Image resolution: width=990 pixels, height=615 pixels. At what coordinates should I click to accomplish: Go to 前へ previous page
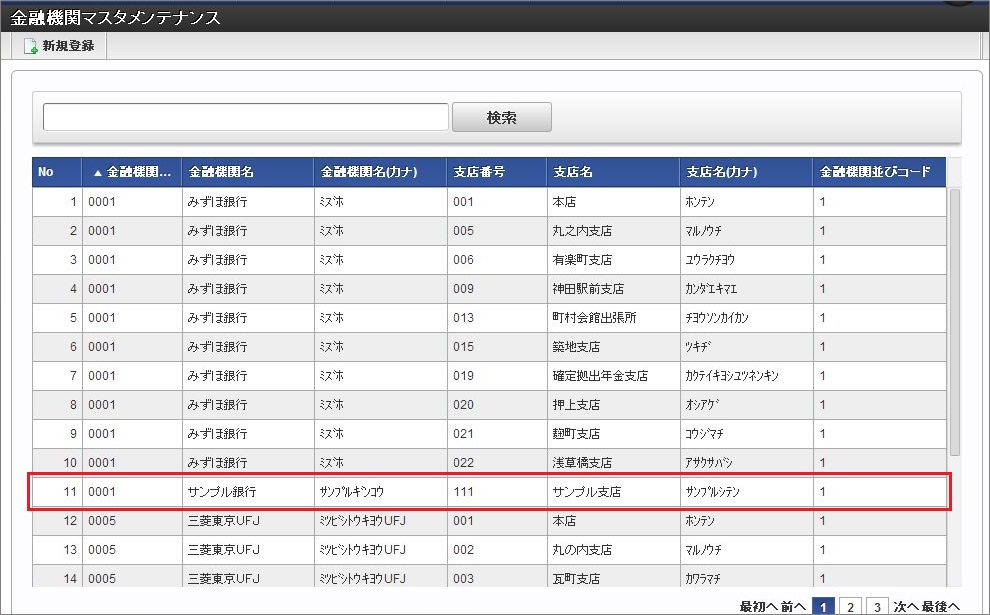pos(793,607)
